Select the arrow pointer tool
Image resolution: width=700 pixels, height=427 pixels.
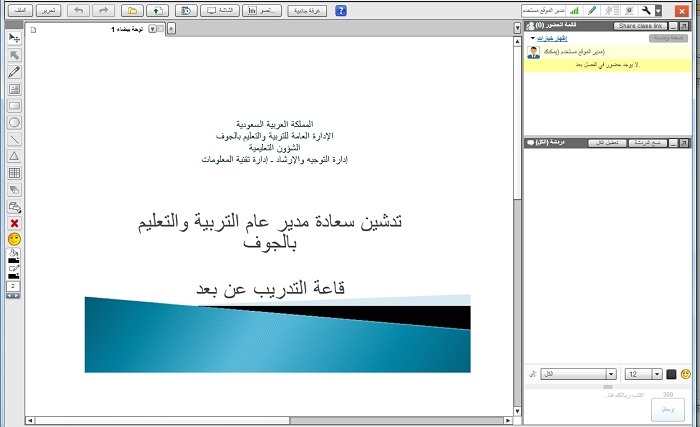click(x=14, y=55)
